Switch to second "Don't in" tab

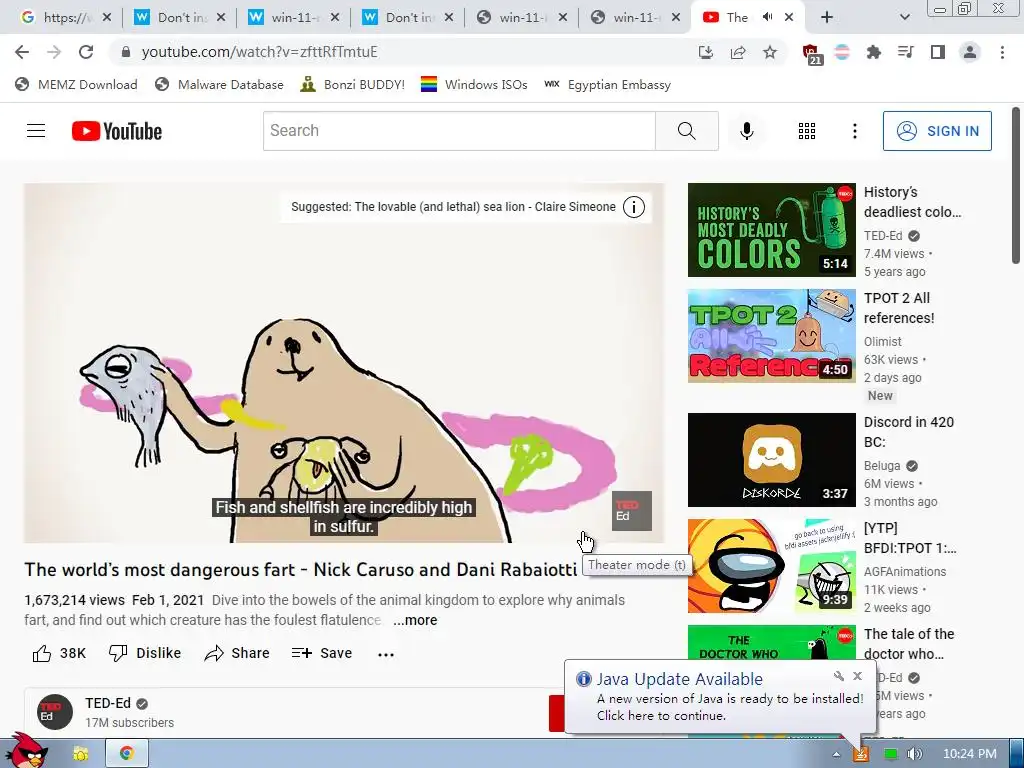407,18
